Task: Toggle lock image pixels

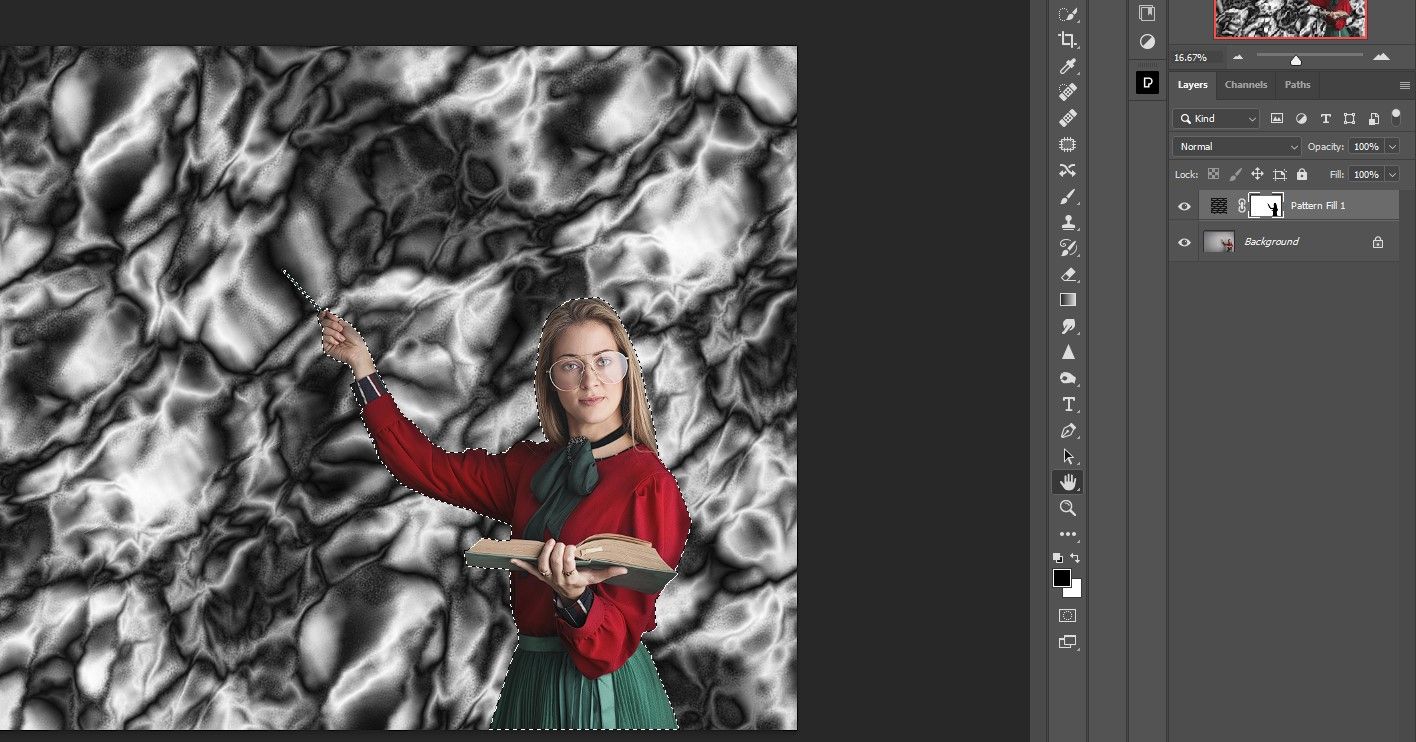Action: point(1235,174)
